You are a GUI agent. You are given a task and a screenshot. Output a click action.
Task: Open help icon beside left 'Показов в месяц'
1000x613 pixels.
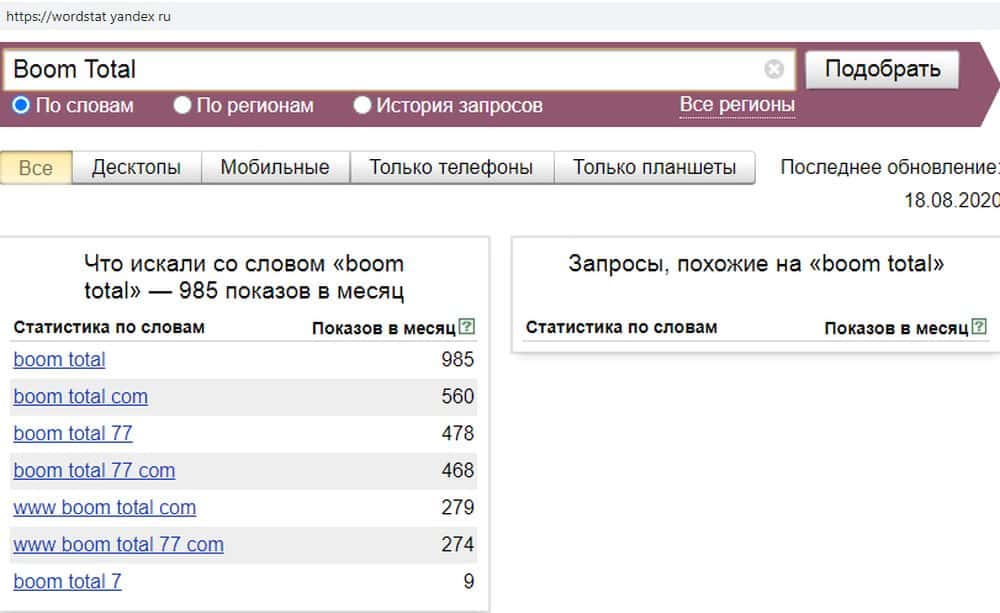coord(467,327)
